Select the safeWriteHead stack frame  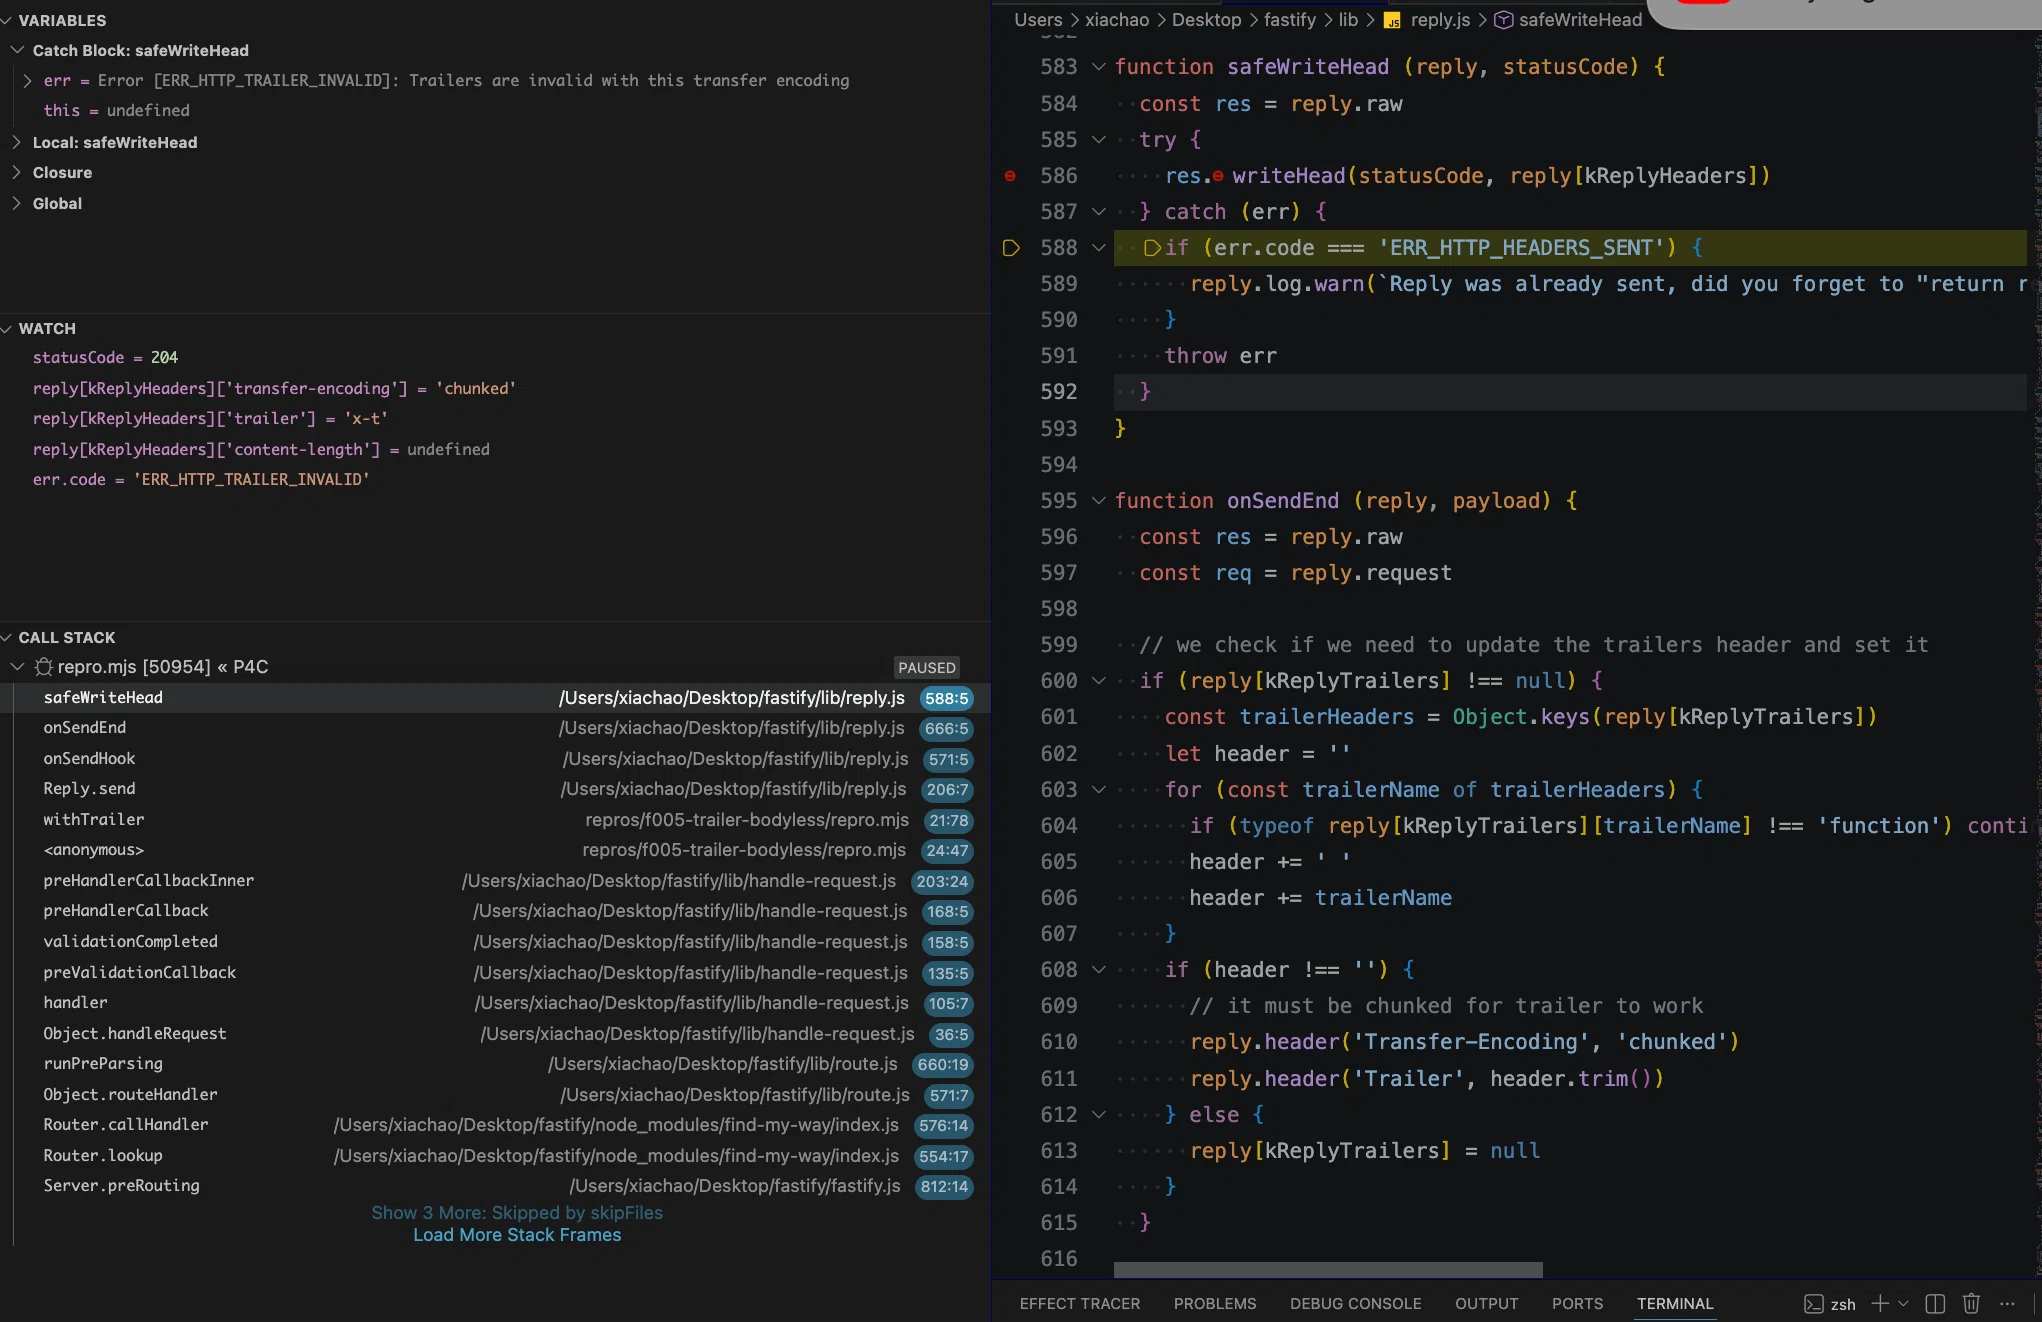click(x=495, y=698)
